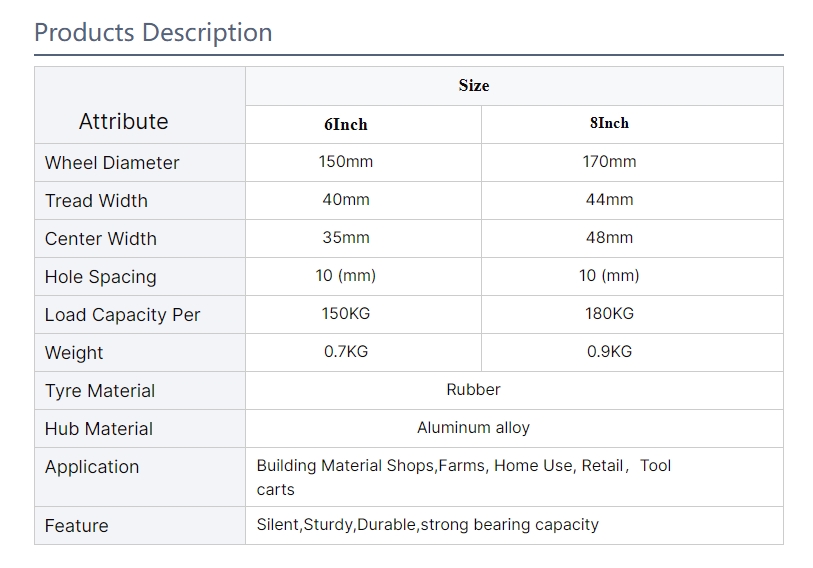Click the Tread Width row label
The image size is (813, 568).
click(96, 201)
